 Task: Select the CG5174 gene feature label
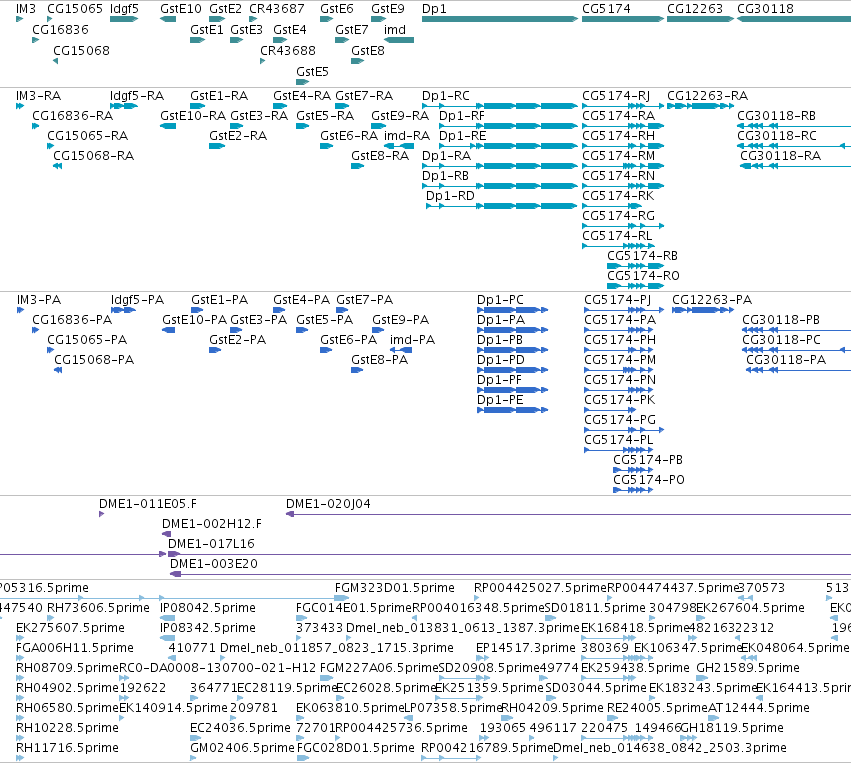pyautogui.click(x=606, y=9)
